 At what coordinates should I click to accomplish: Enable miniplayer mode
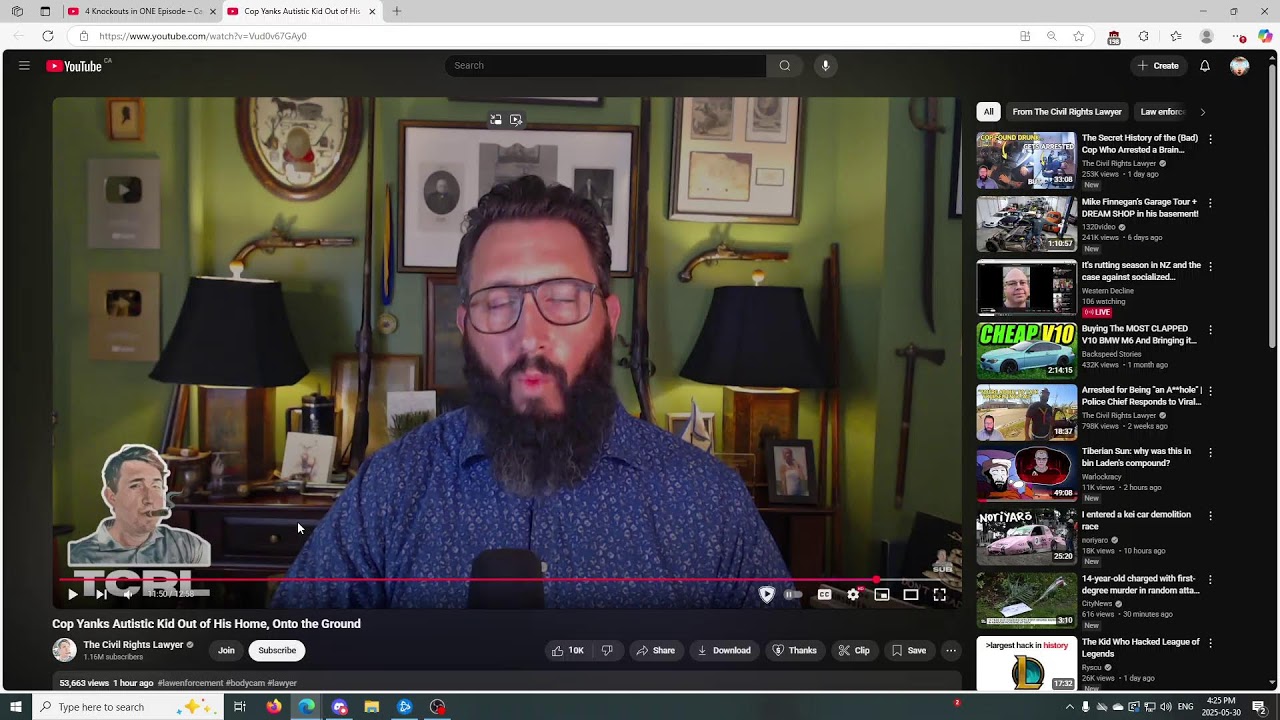point(882,594)
